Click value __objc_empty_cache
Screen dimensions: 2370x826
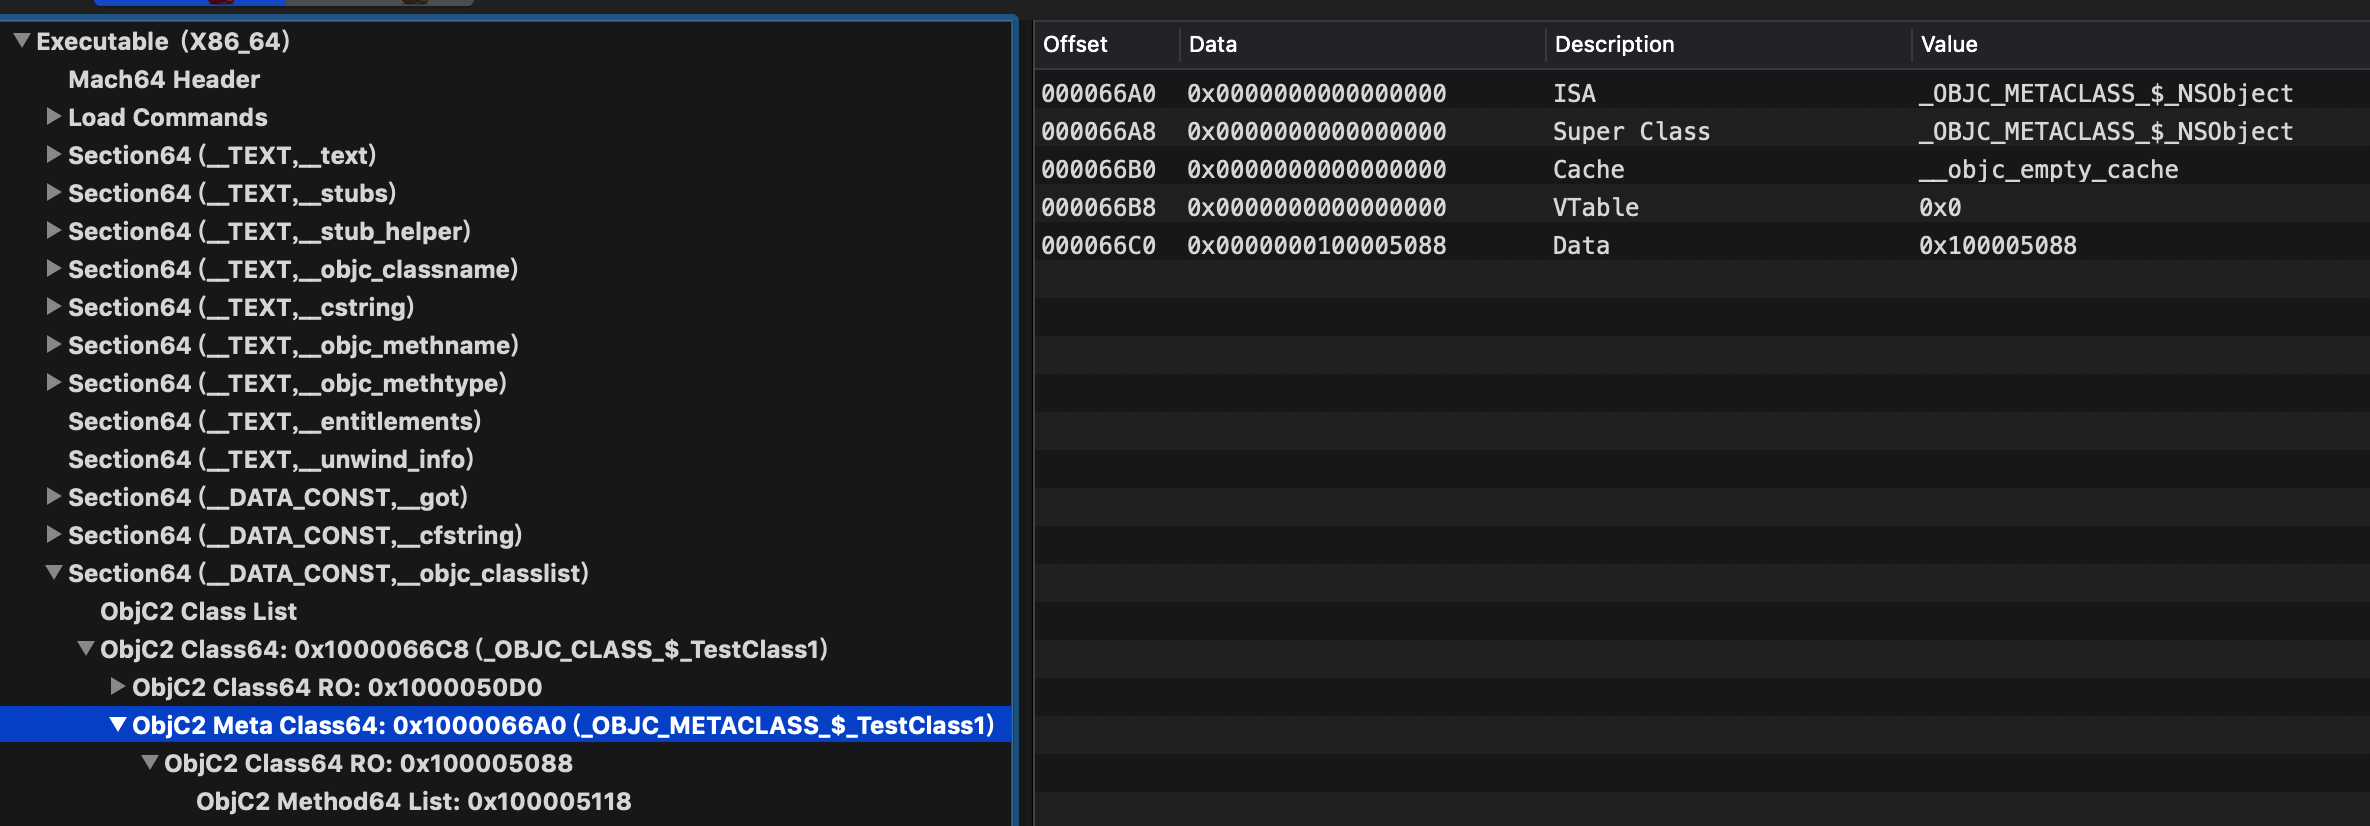click(x=2048, y=170)
